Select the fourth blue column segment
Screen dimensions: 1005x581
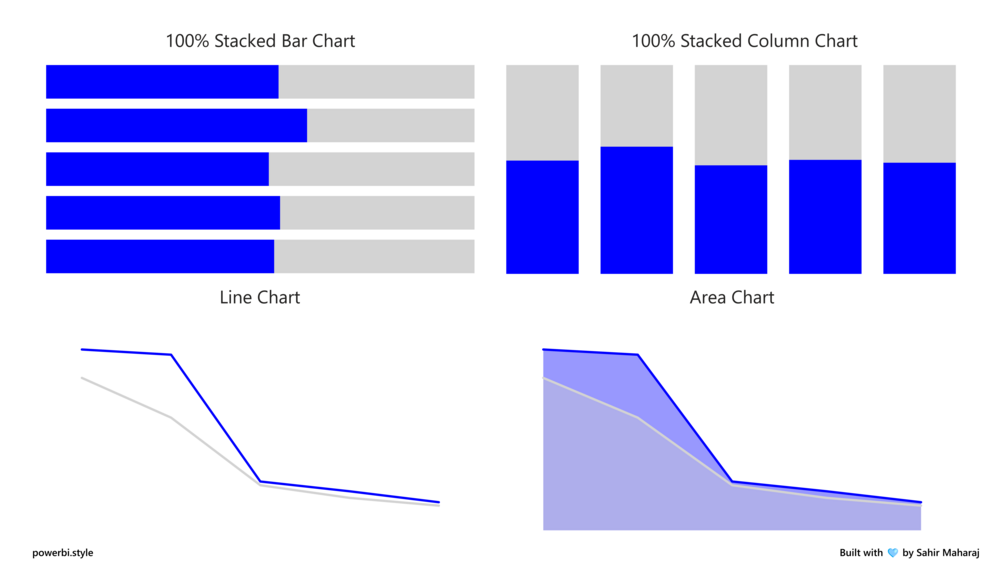tap(825, 217)
